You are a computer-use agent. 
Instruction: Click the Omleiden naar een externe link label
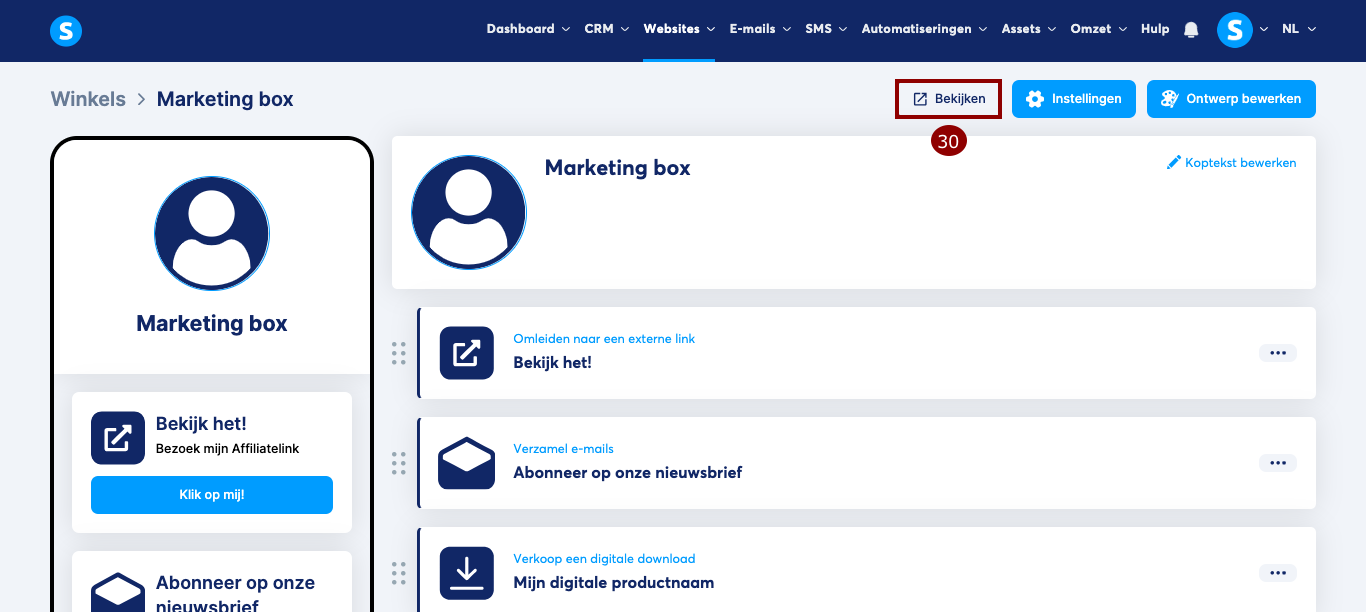(604, 339)
